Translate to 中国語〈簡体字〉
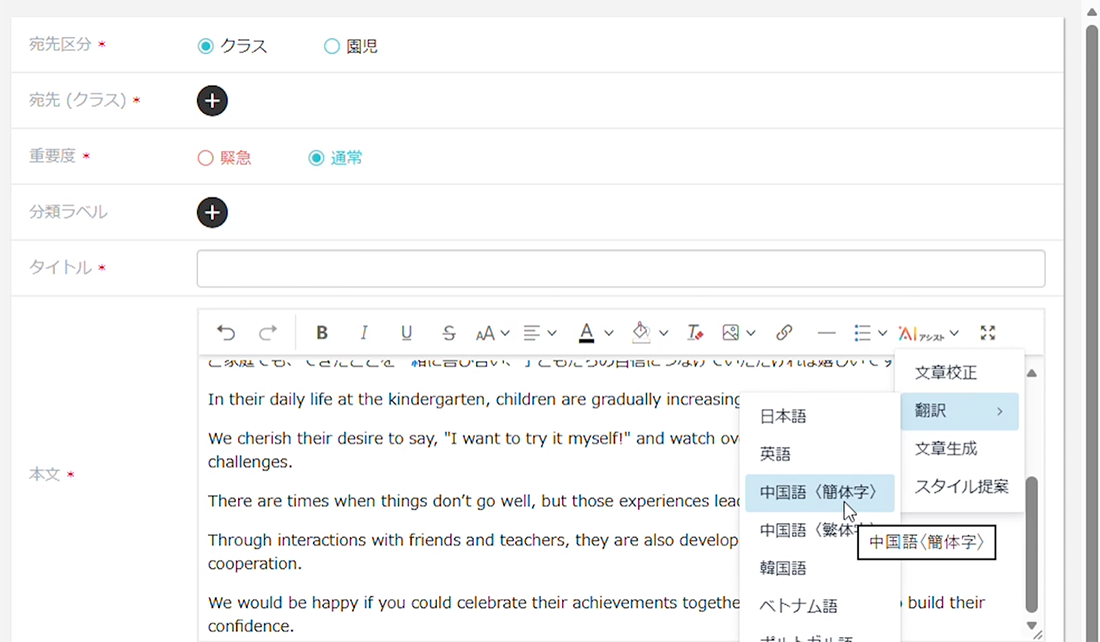The width and height of the screenshot is (1100, 642). 819,493
